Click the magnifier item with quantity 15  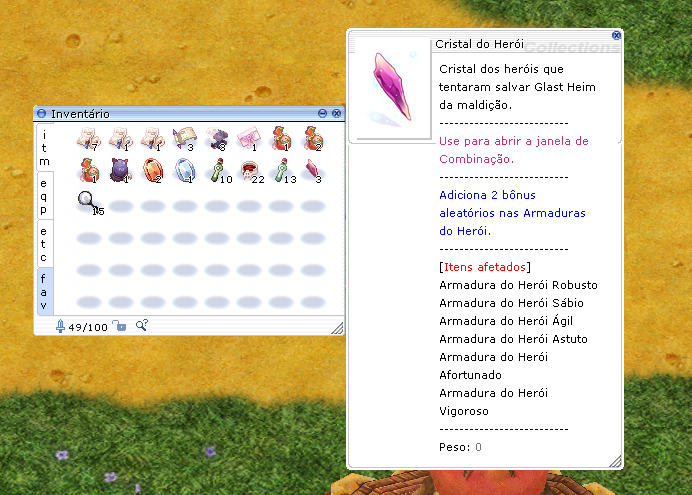coord(89,203)
